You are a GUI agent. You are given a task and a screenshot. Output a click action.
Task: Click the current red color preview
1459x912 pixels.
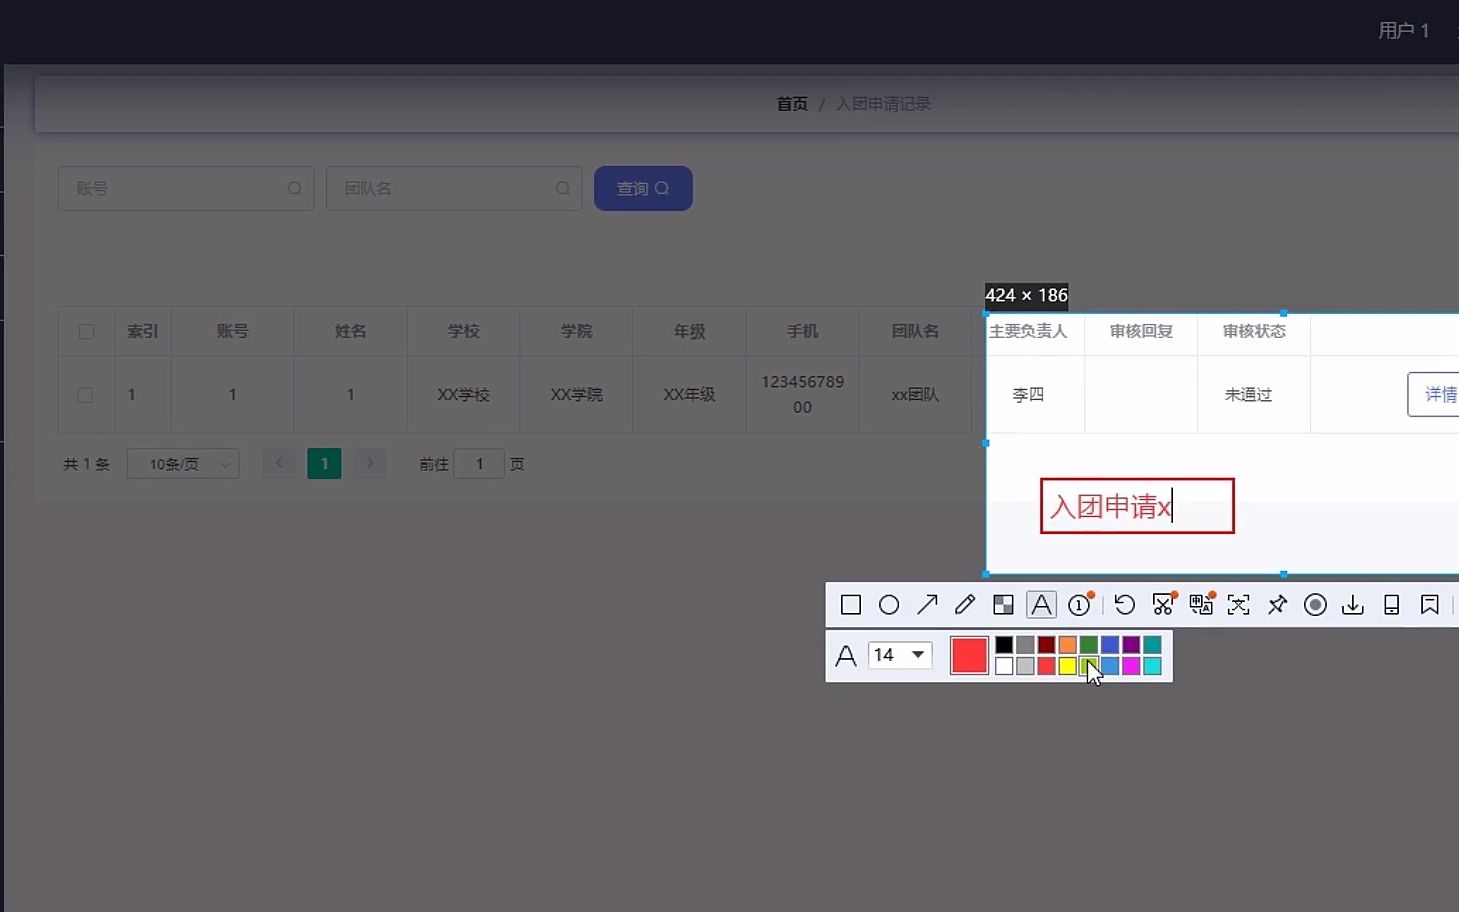[x=969, y=655]
